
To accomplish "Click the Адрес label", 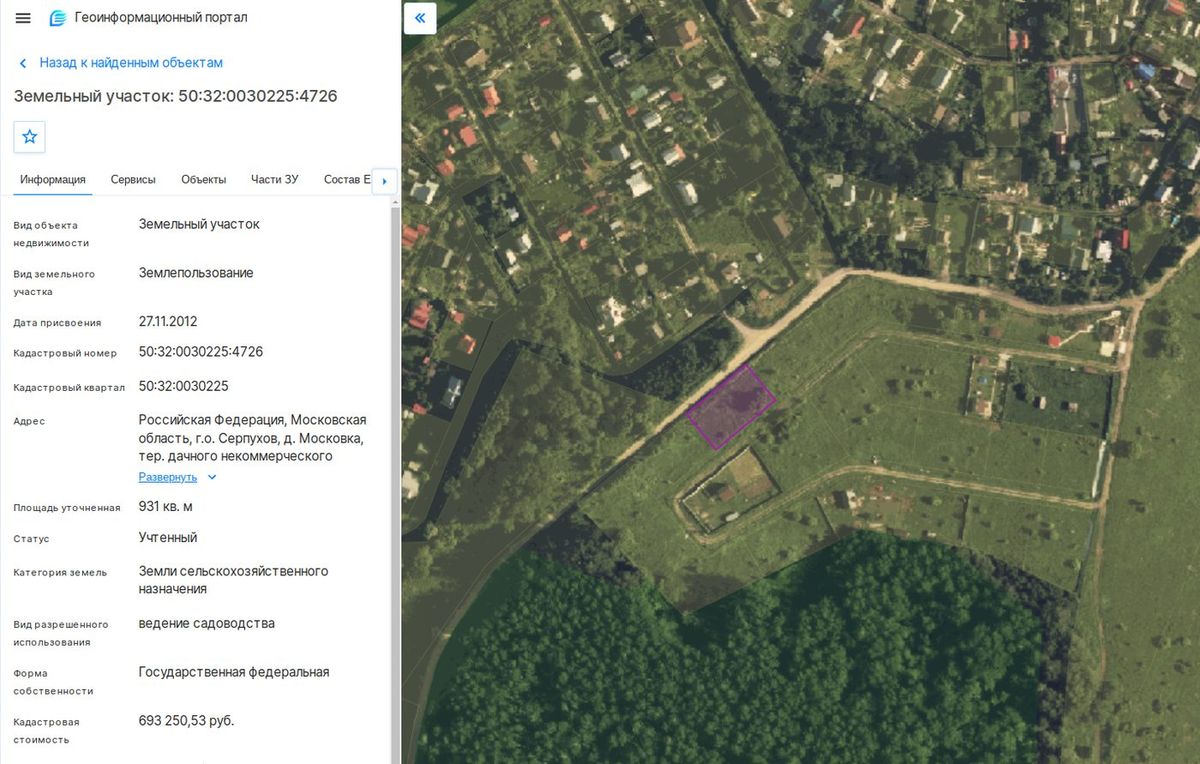I will coord(29,421).
